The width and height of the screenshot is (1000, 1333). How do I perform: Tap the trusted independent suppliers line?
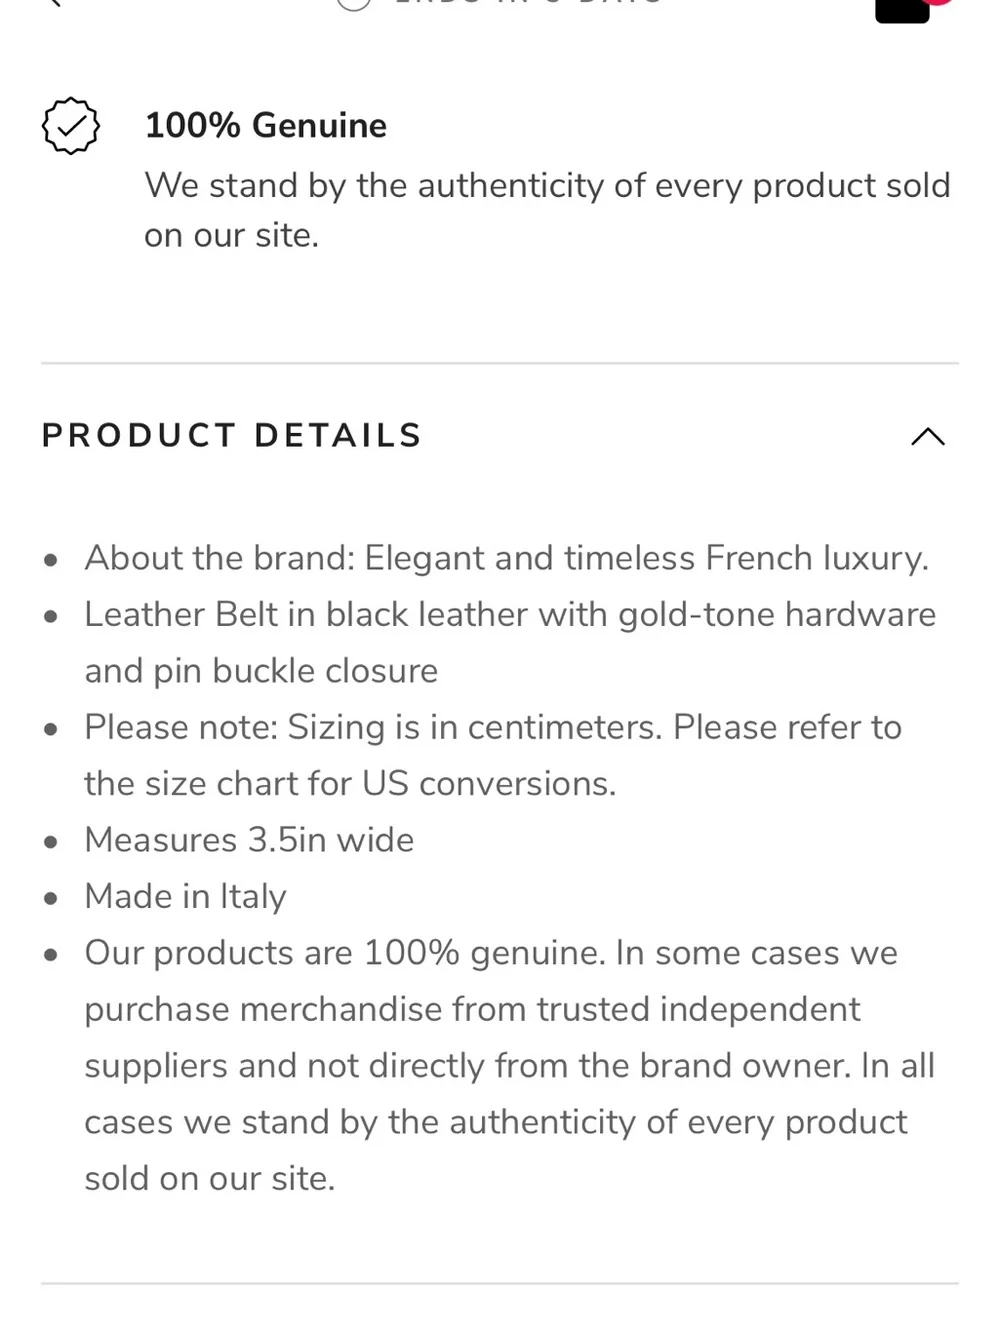pyautogui.click(x=472, y=1010)
